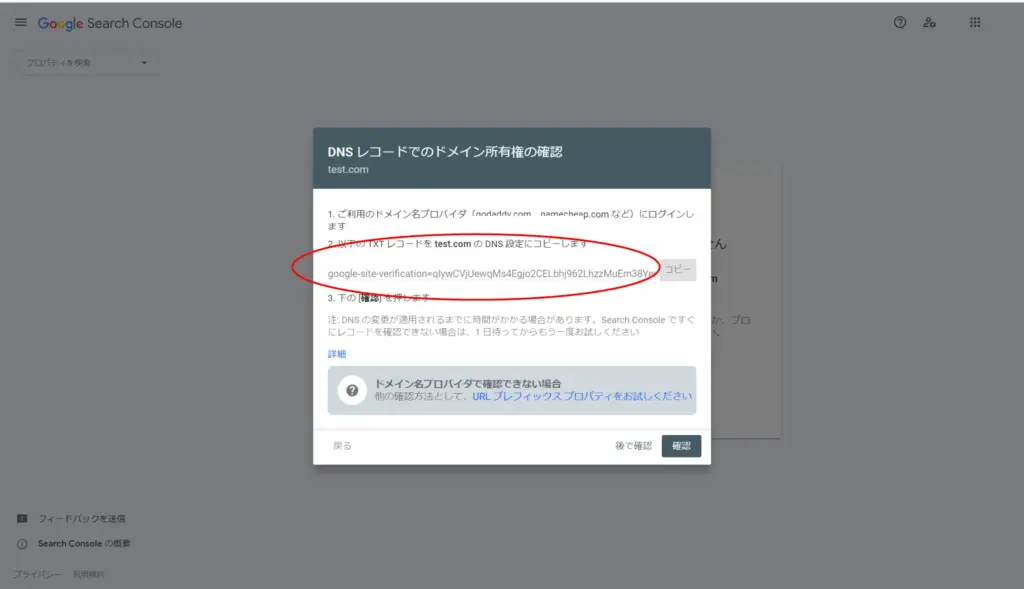Click the Google Search Console logo
1024x589 pixels.
pyautogui.click(x=110, y=24)
